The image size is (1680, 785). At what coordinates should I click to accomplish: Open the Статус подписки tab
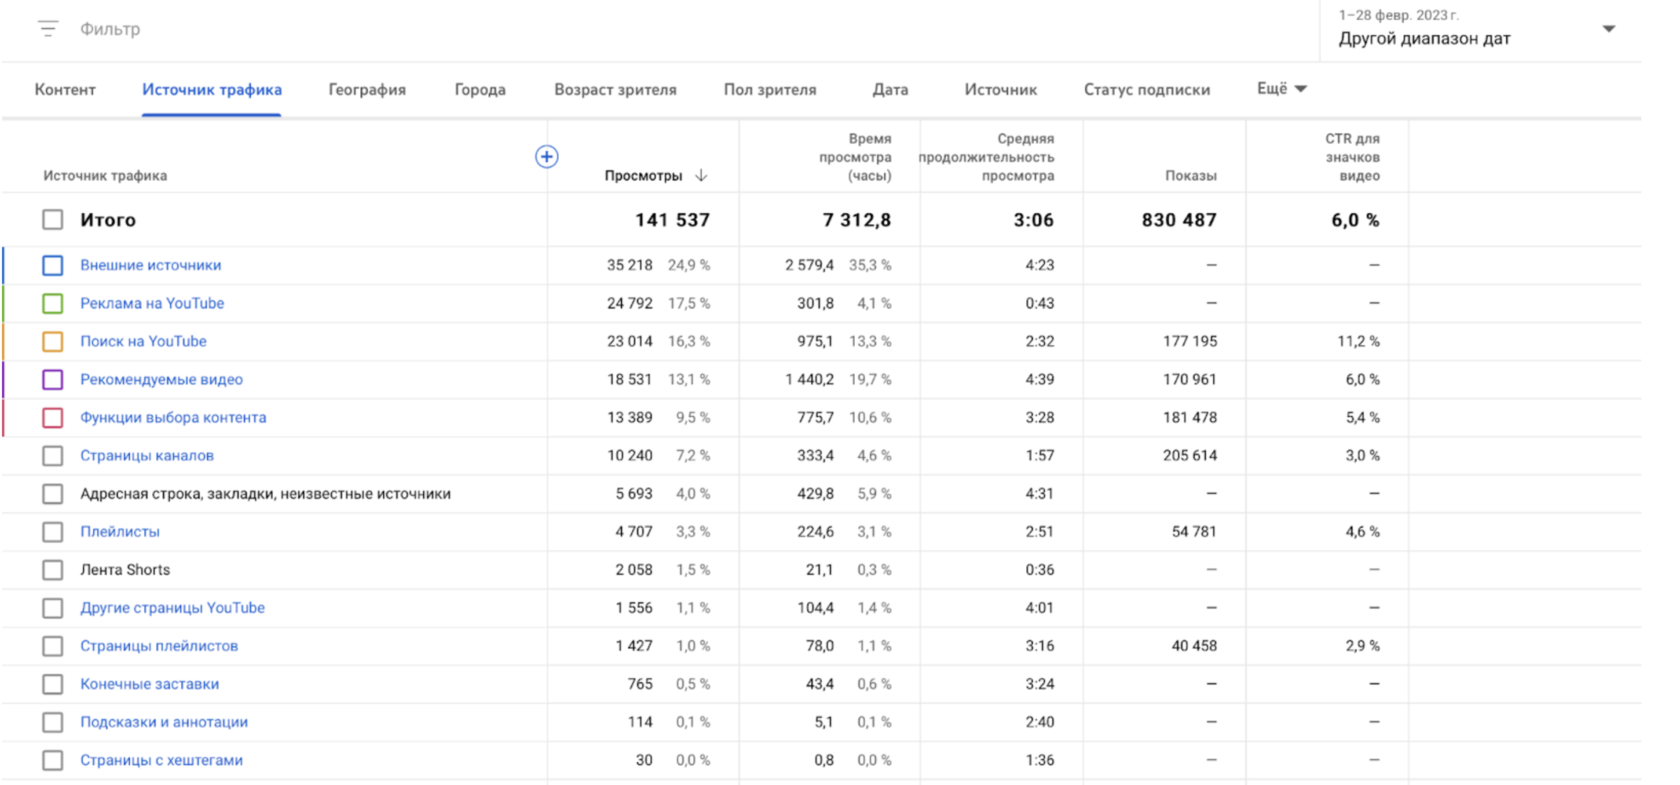tap(1147, 89)
